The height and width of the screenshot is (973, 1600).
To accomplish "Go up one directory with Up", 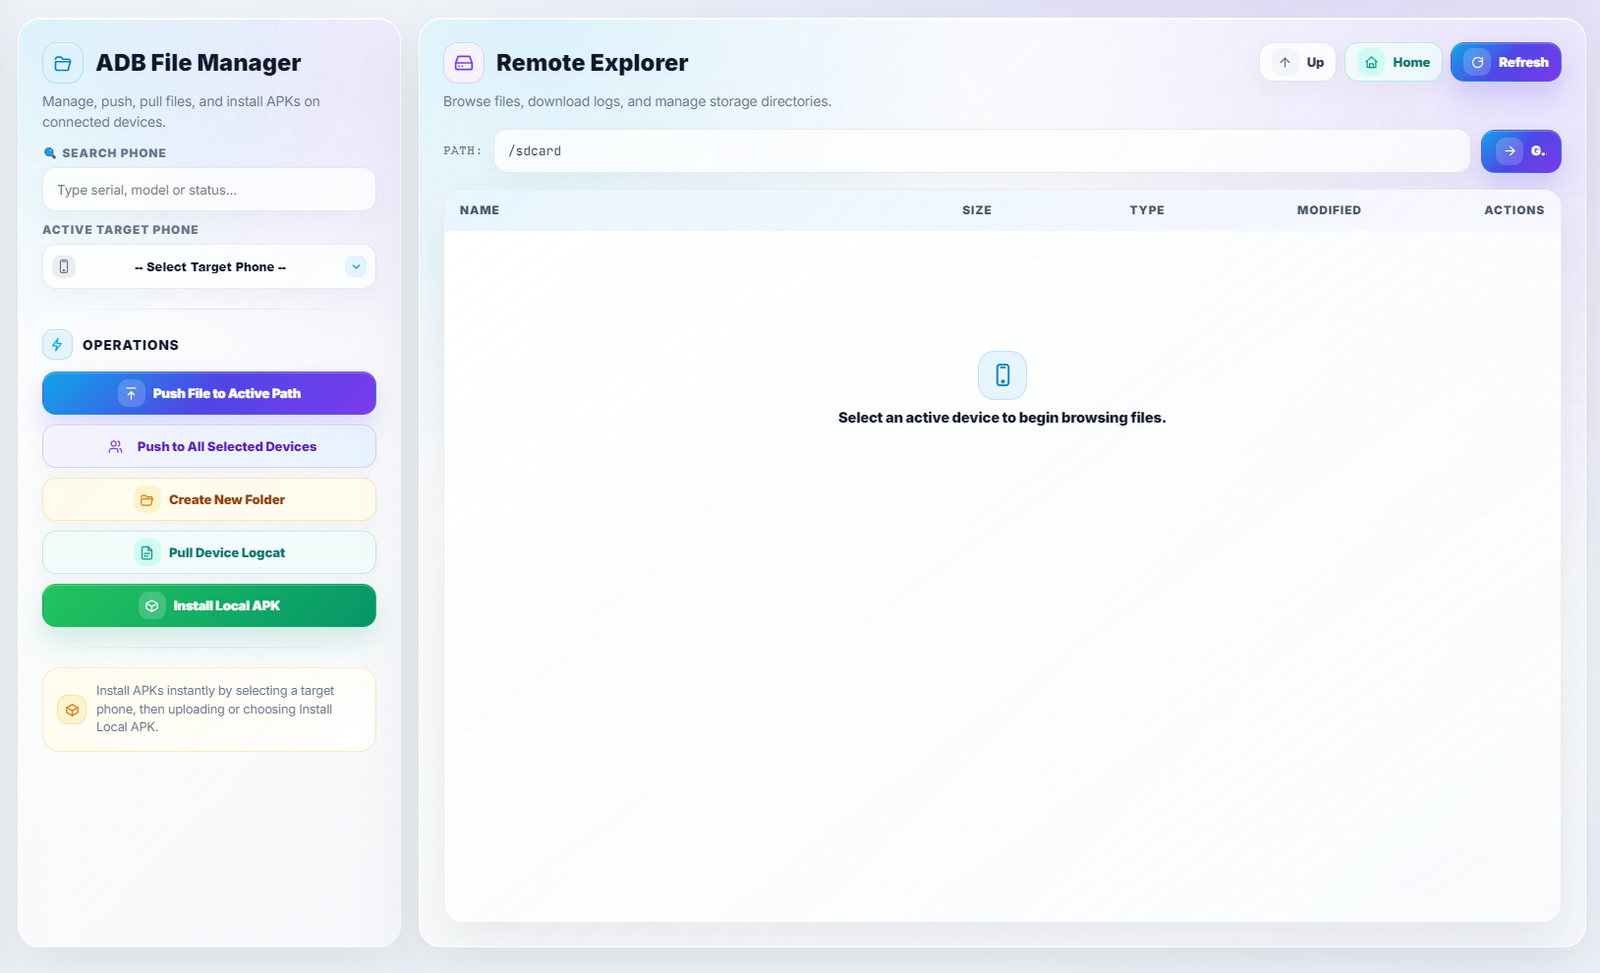I will [x=1298, y=62].
